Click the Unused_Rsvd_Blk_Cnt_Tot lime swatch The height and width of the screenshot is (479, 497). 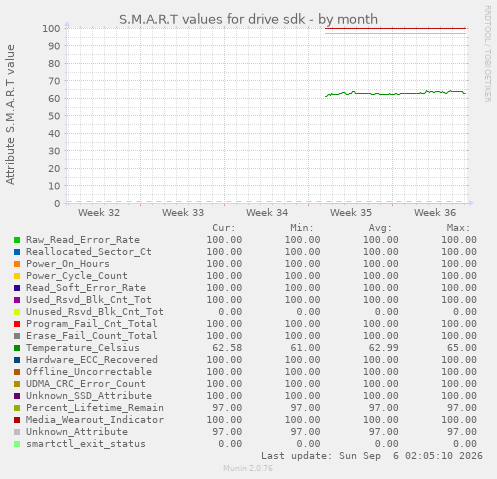[x=17, y=312]
